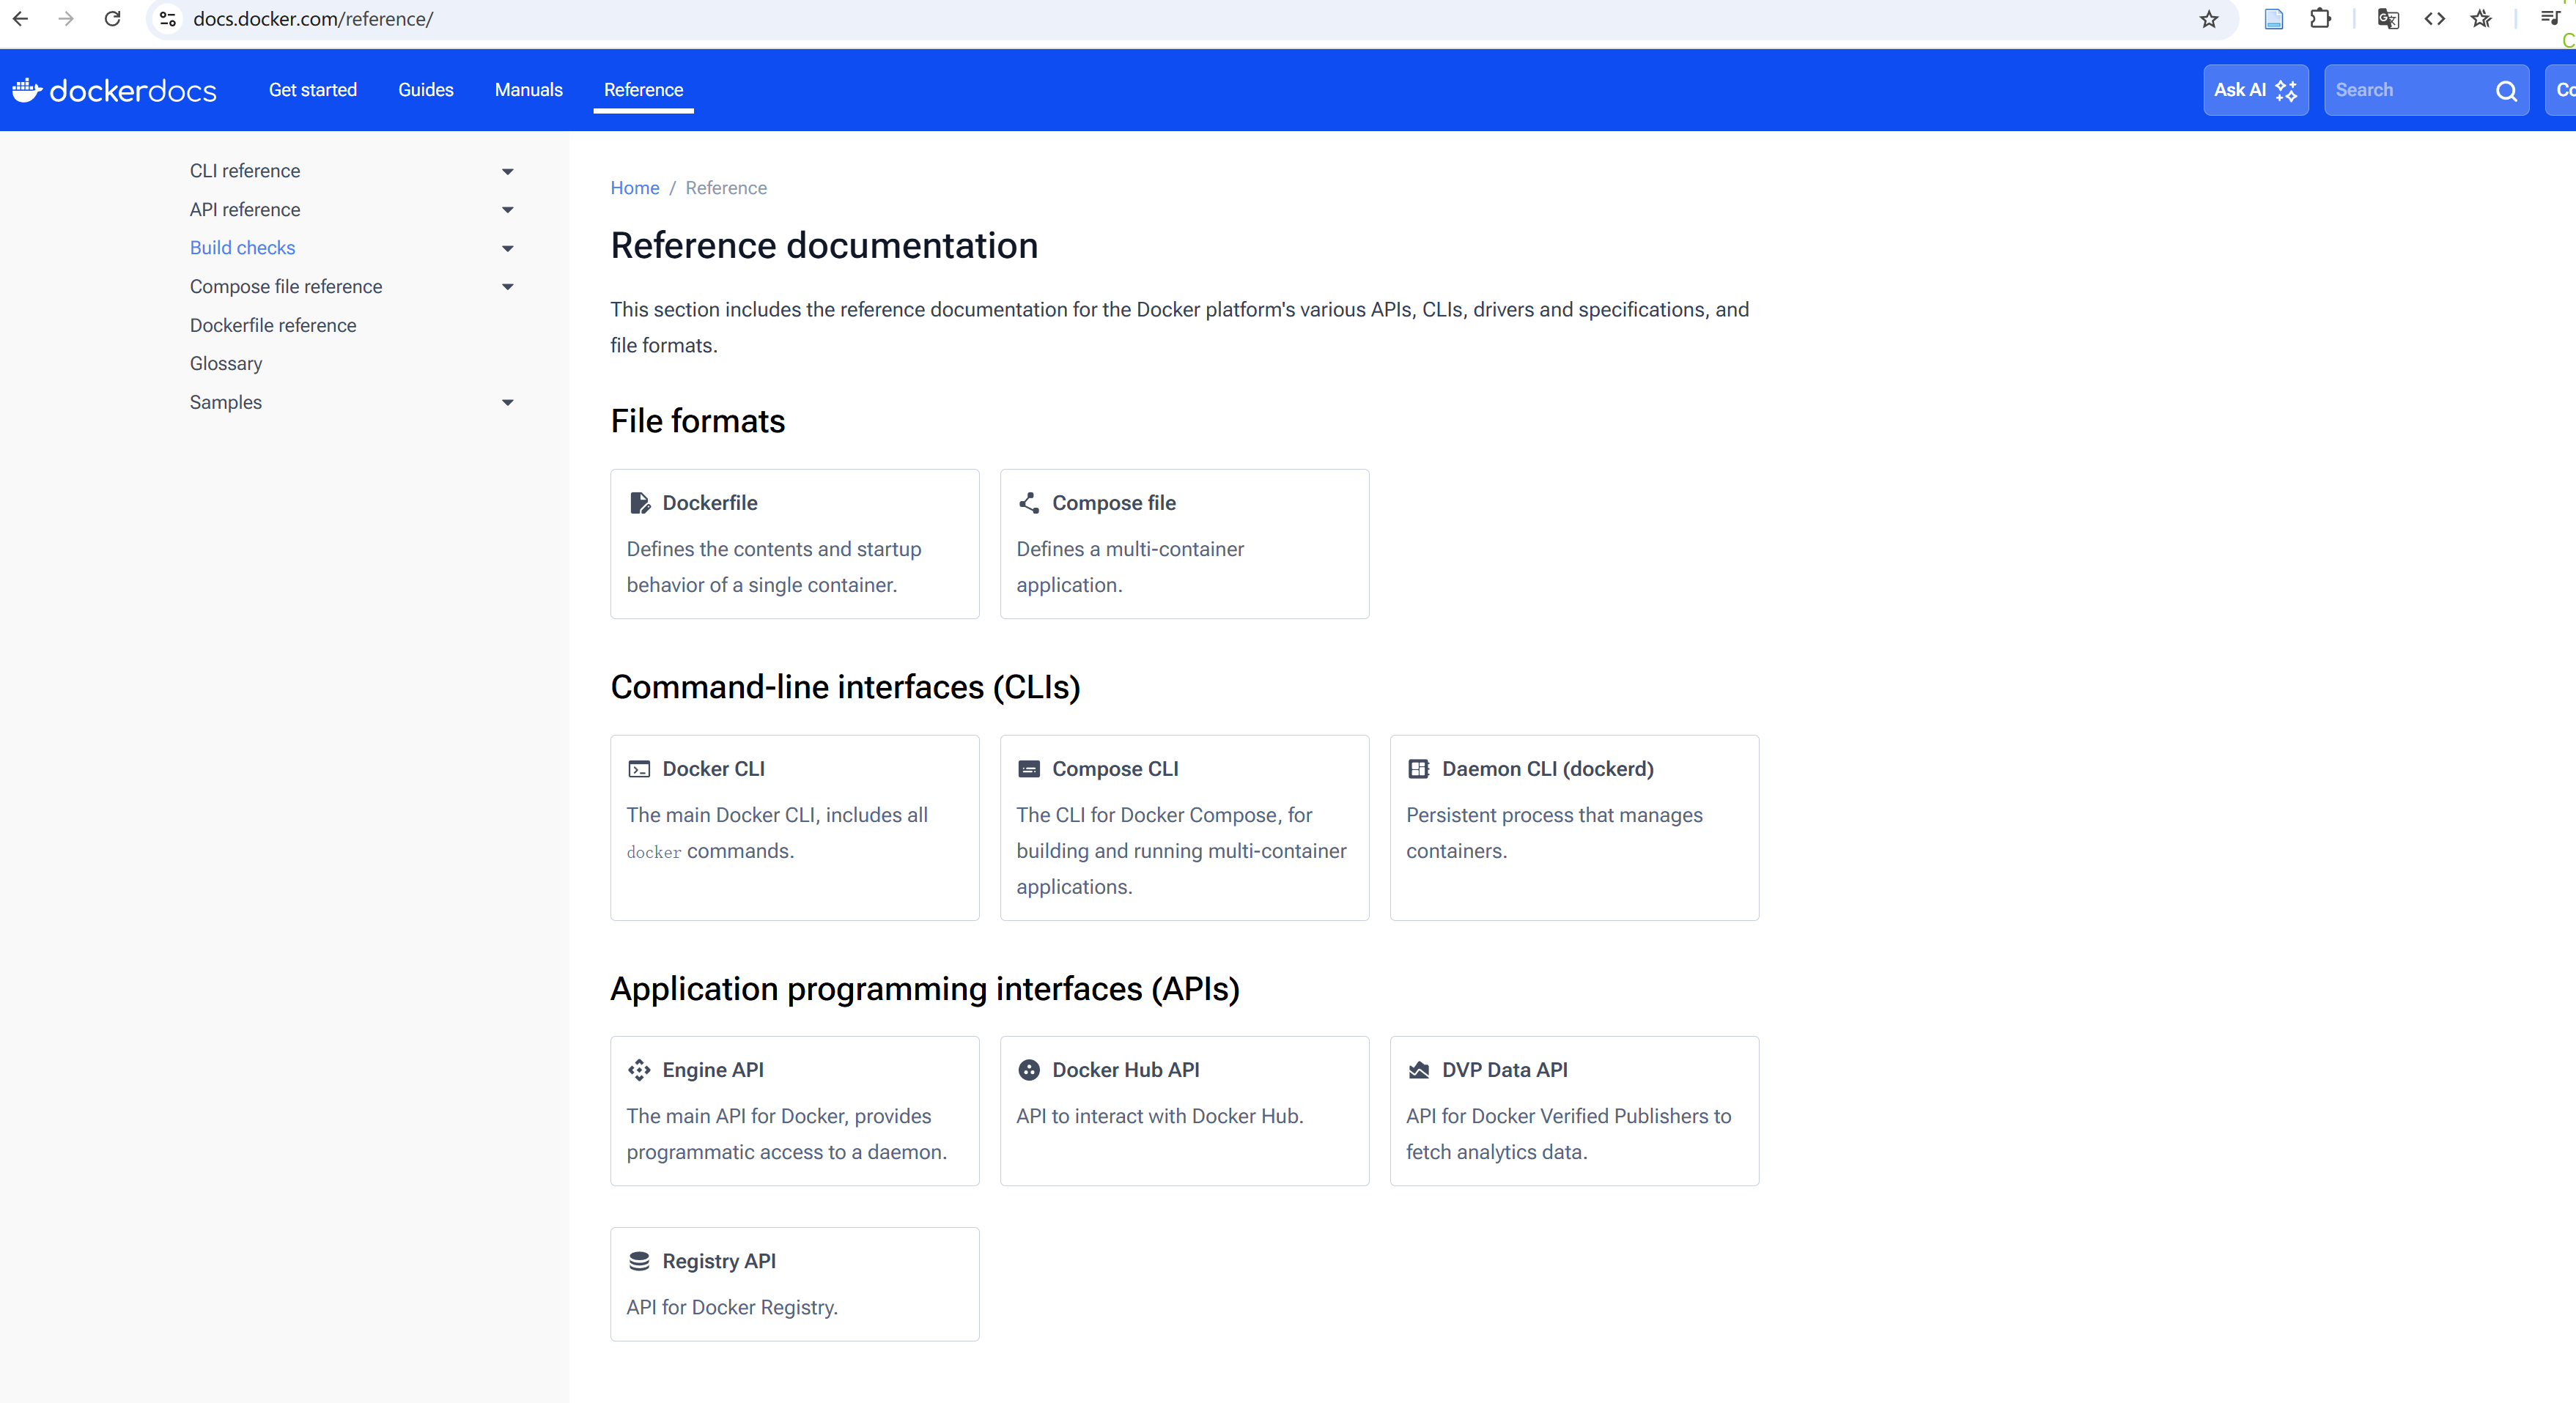Open the DVP Data API card title
Image resolution: width=2576 pixels, height=1403 pixels.
(1505, 1070)
